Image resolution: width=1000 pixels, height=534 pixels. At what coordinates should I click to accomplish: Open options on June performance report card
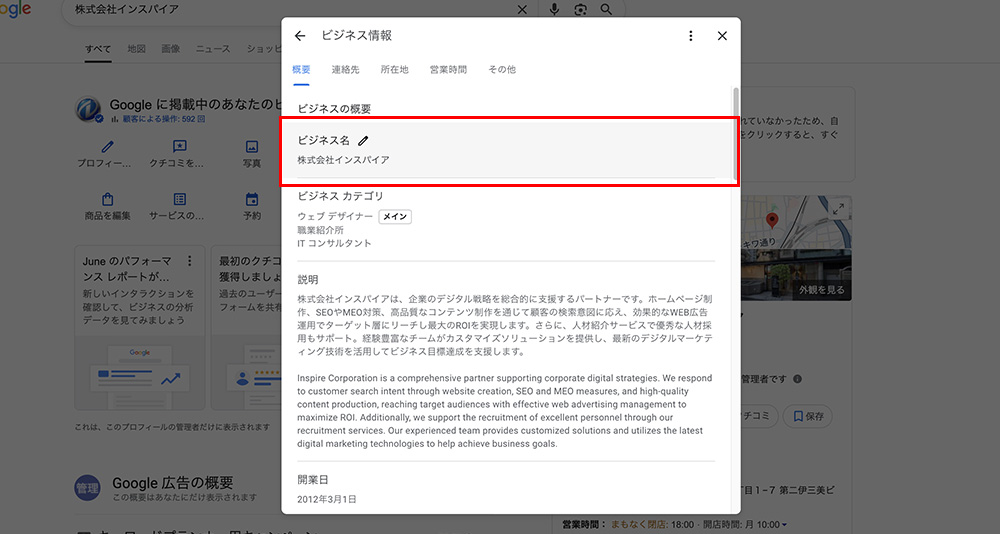pyautogui.click(x=189, y=261)
